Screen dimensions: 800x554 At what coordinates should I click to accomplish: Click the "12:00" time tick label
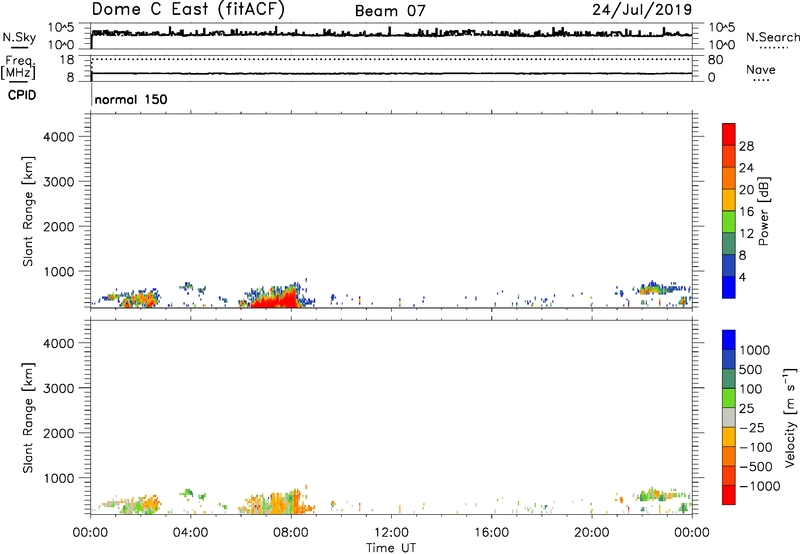click(391, 533)
